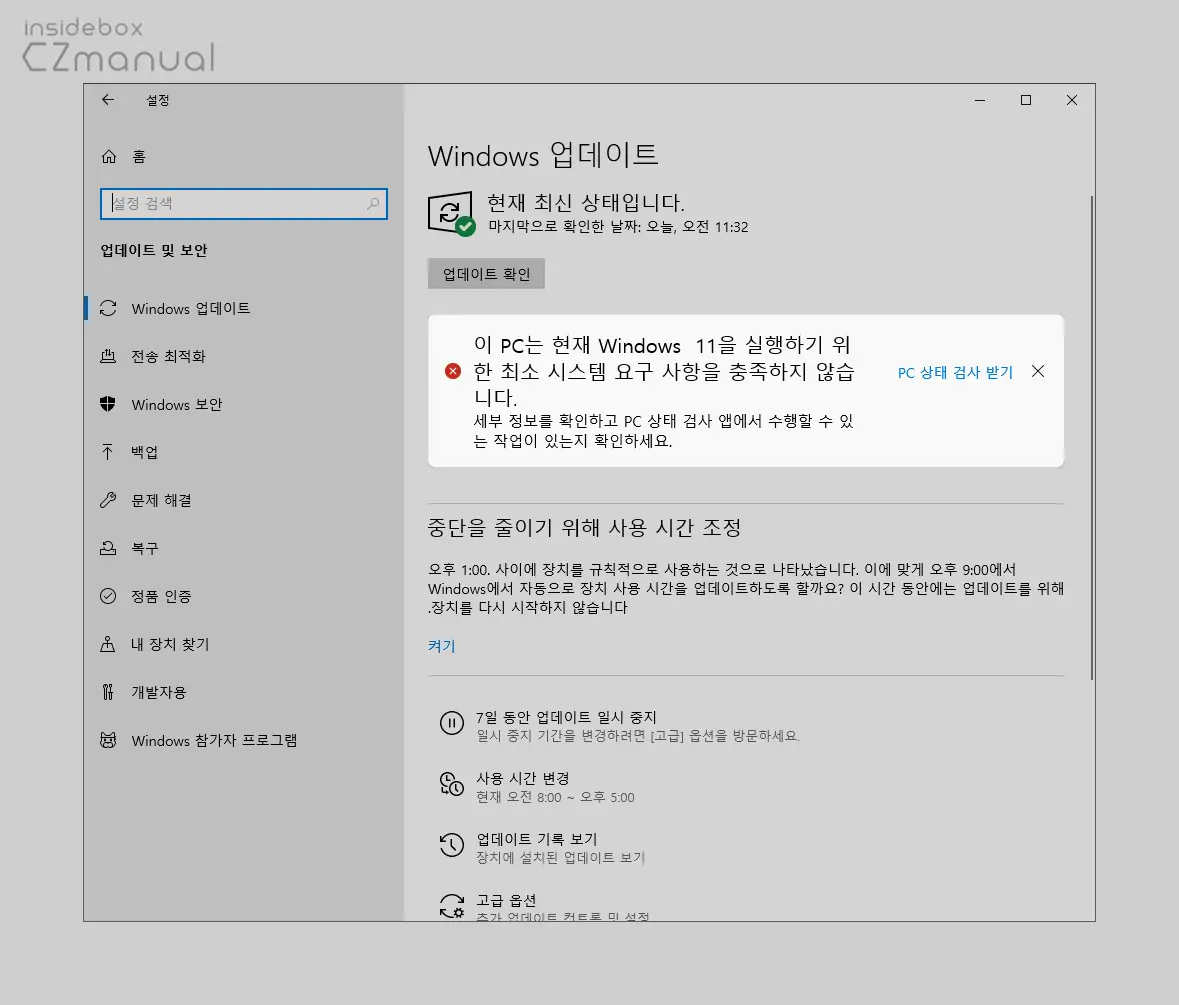The image size is (1179, 1005).
Task: Click gear-sync icon for 고급 옵션
Action: click(451, 906)
